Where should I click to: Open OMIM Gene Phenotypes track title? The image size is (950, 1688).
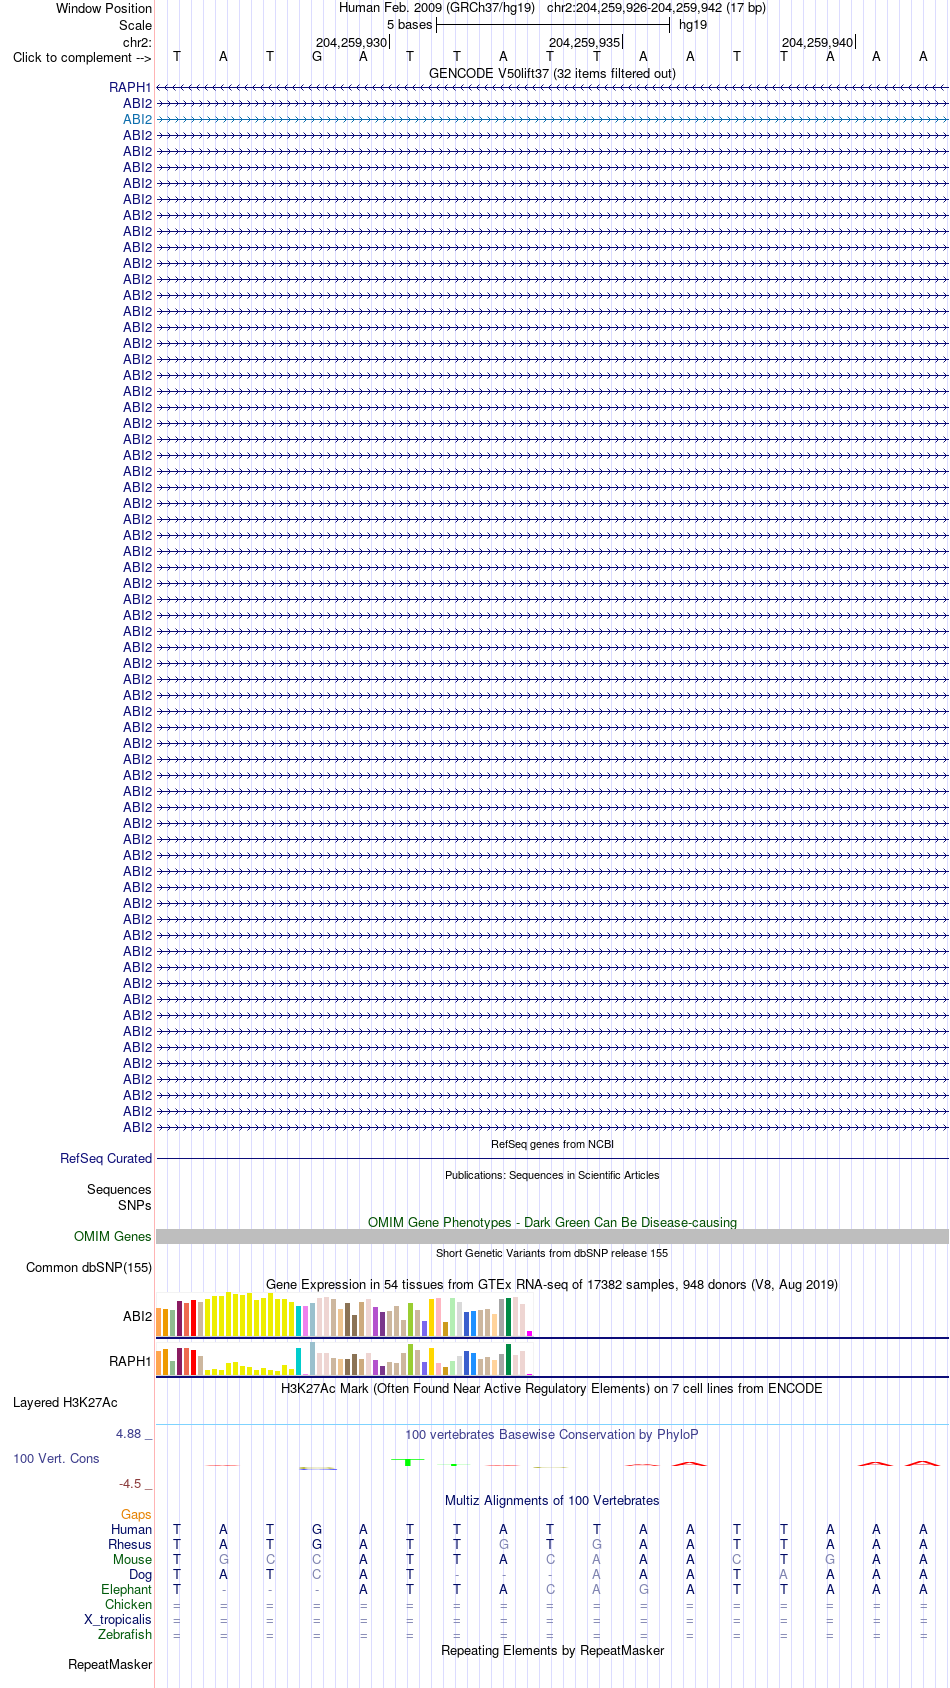tap(552, 1222)
